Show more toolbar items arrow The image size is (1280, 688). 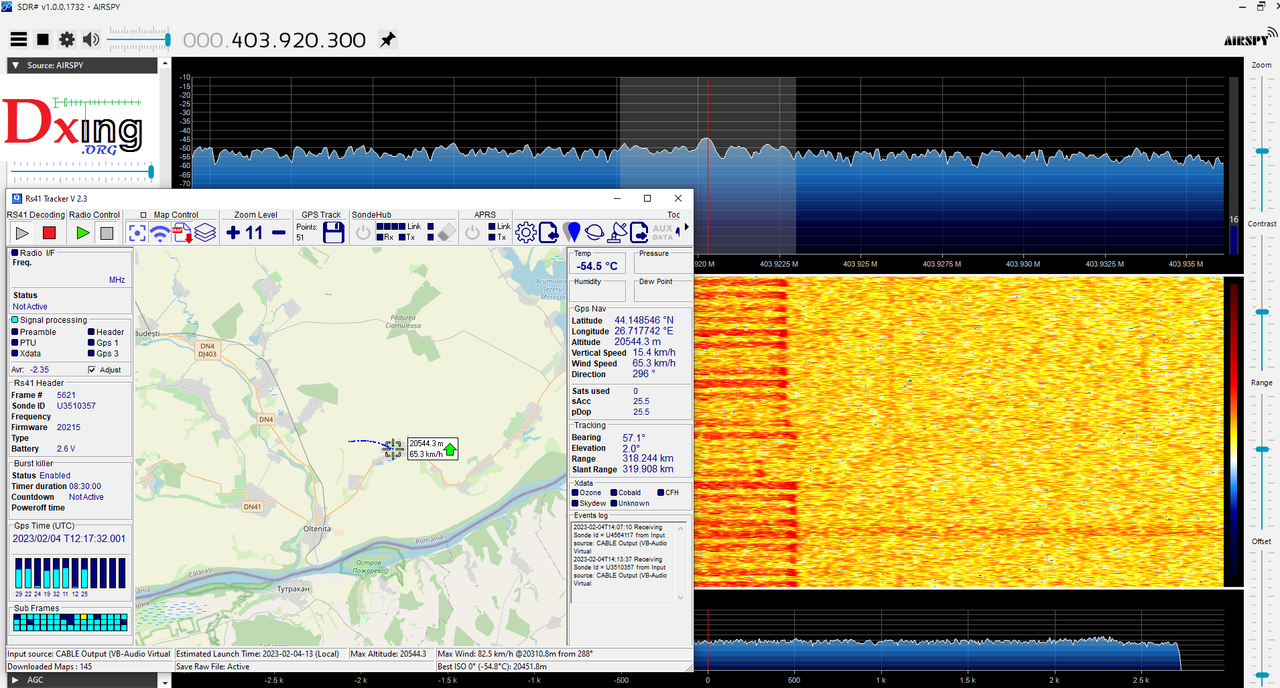tap(686, 226)
